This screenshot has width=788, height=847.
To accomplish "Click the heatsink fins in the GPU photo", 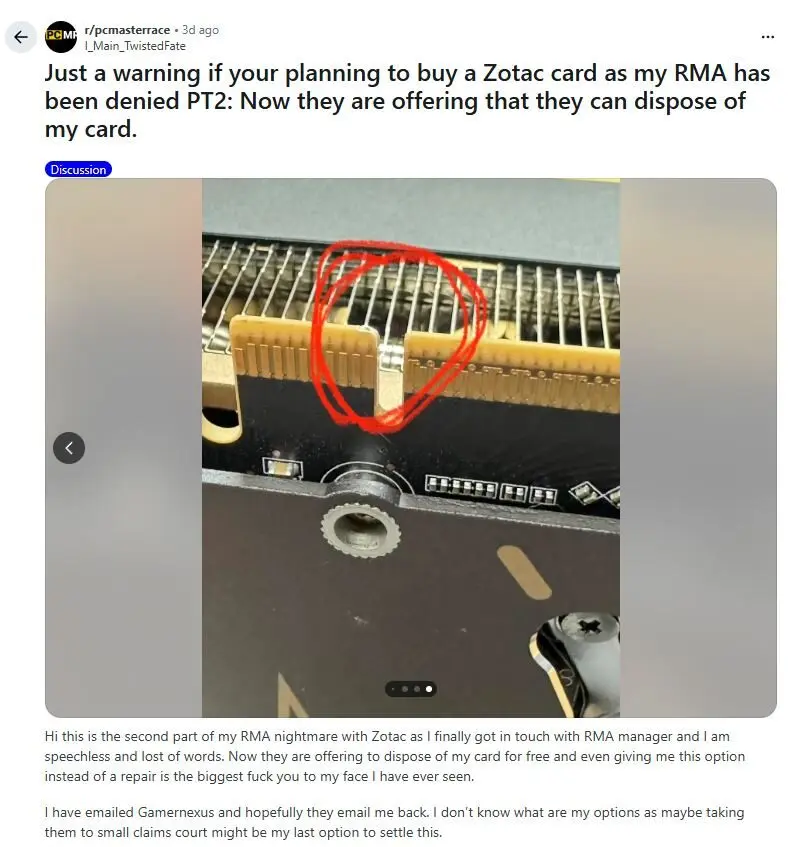I will (410, 294).
